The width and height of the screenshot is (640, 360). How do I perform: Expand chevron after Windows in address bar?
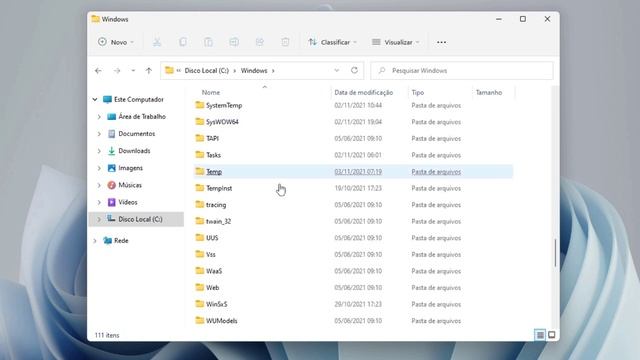(273, 71)
